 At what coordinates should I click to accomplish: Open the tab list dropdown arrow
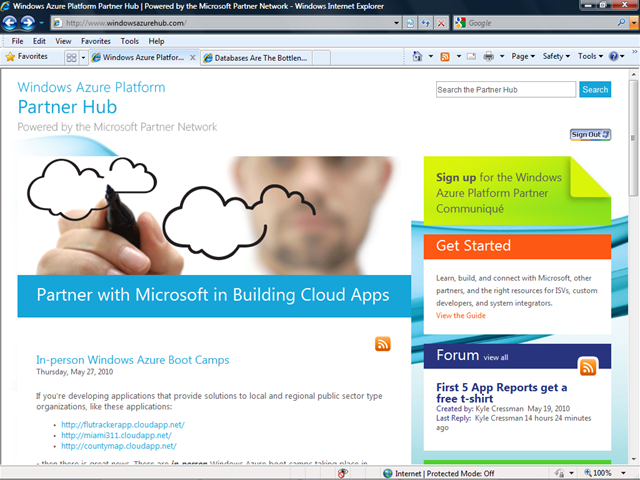point(83,58)
